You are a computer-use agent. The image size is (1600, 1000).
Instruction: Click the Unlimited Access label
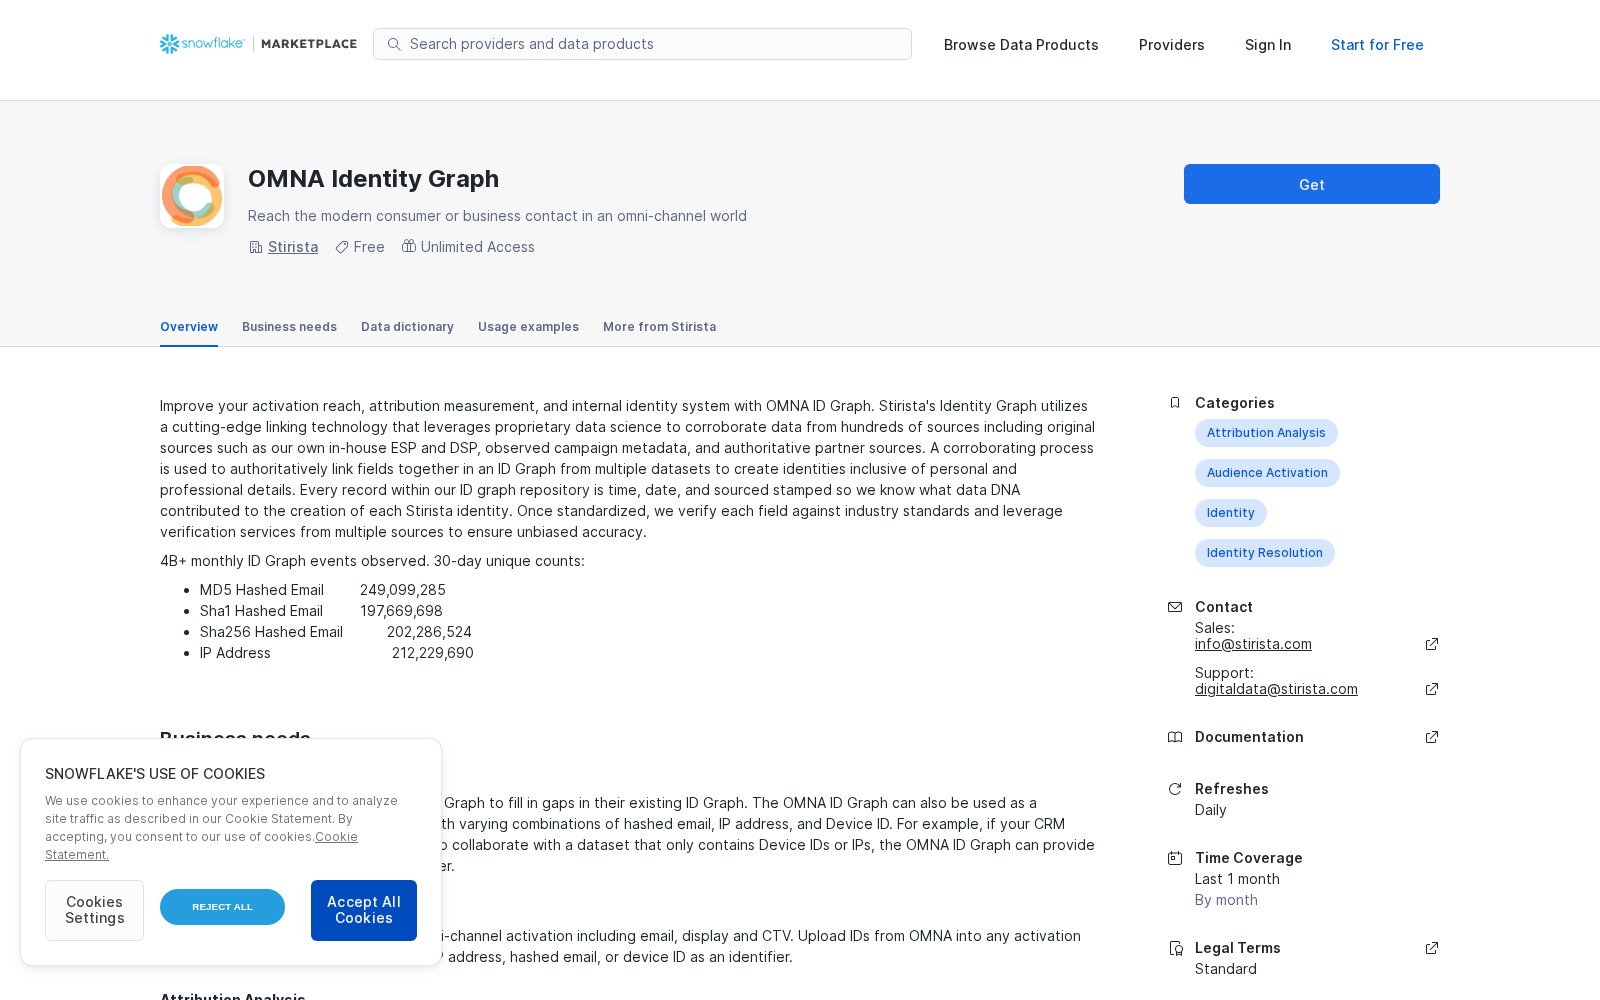pyautogui.click(x=478, y=247)
